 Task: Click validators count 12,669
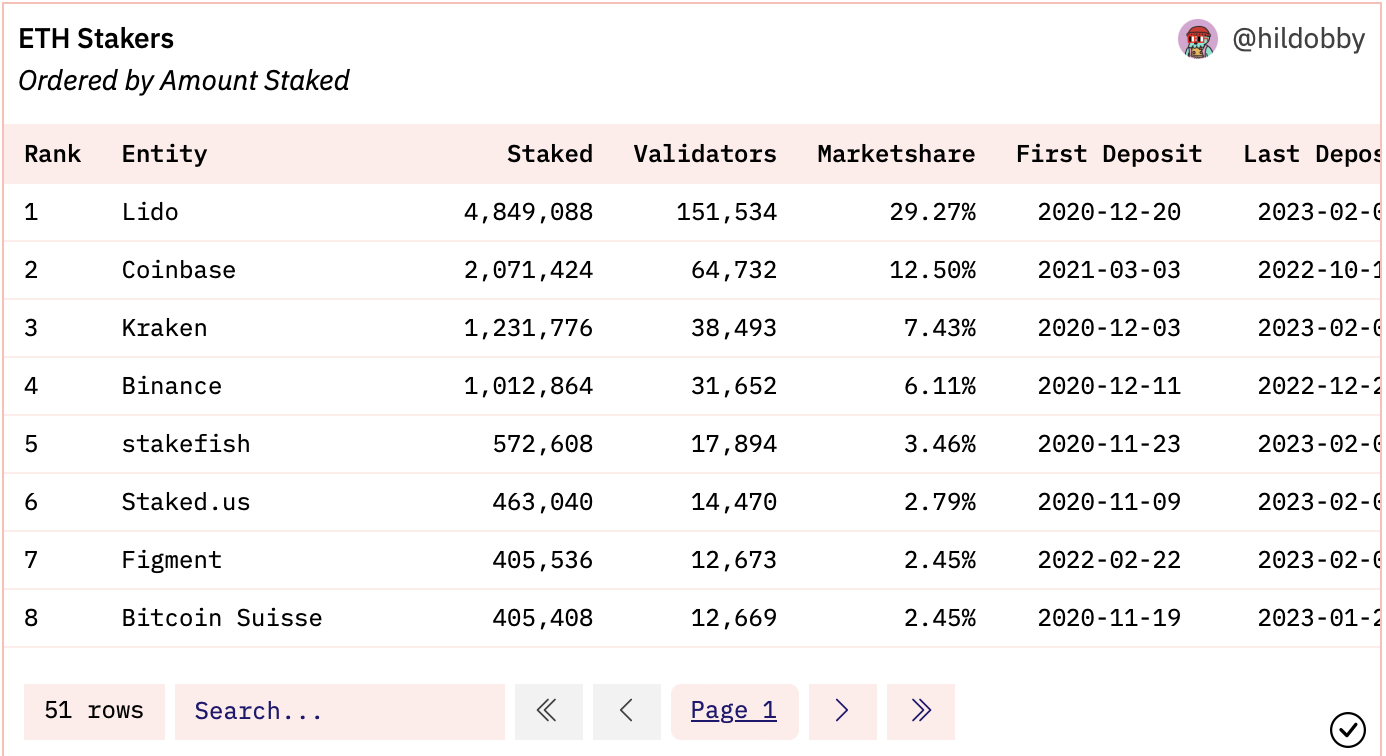pos(734,618)
